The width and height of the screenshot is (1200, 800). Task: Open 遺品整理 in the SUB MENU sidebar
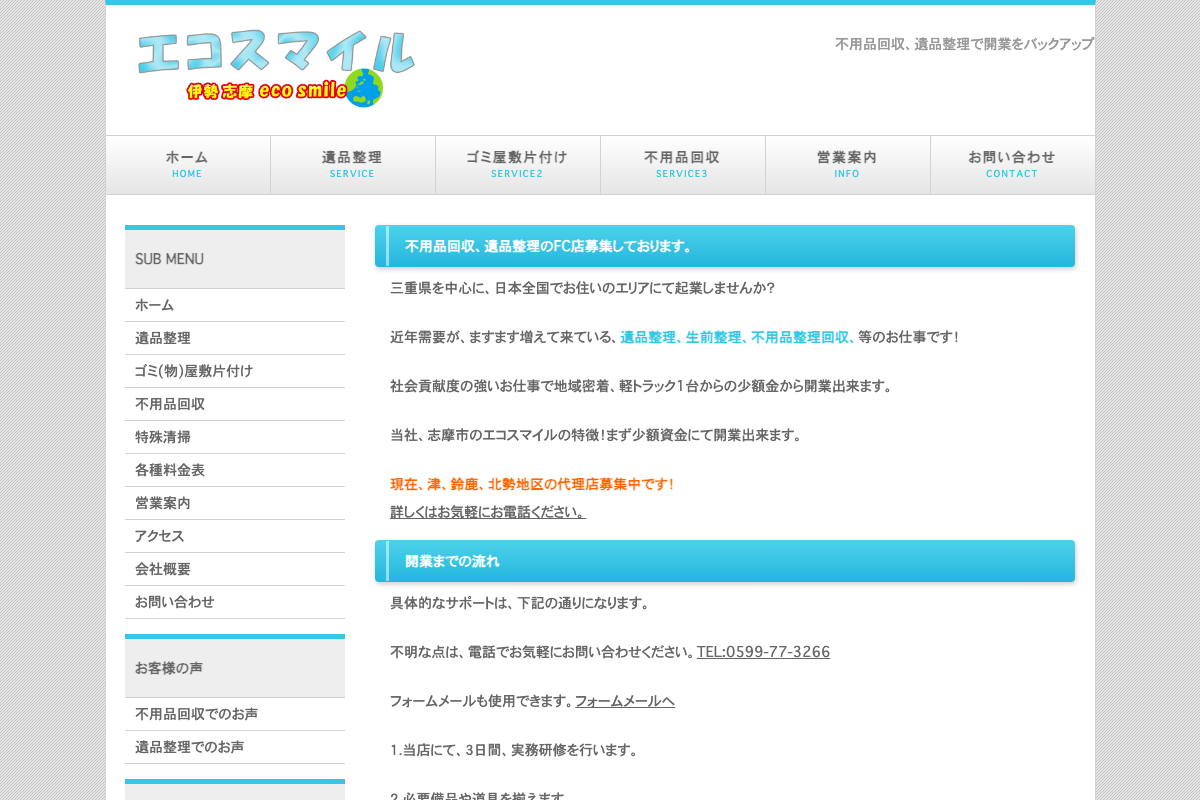[235, 338]
